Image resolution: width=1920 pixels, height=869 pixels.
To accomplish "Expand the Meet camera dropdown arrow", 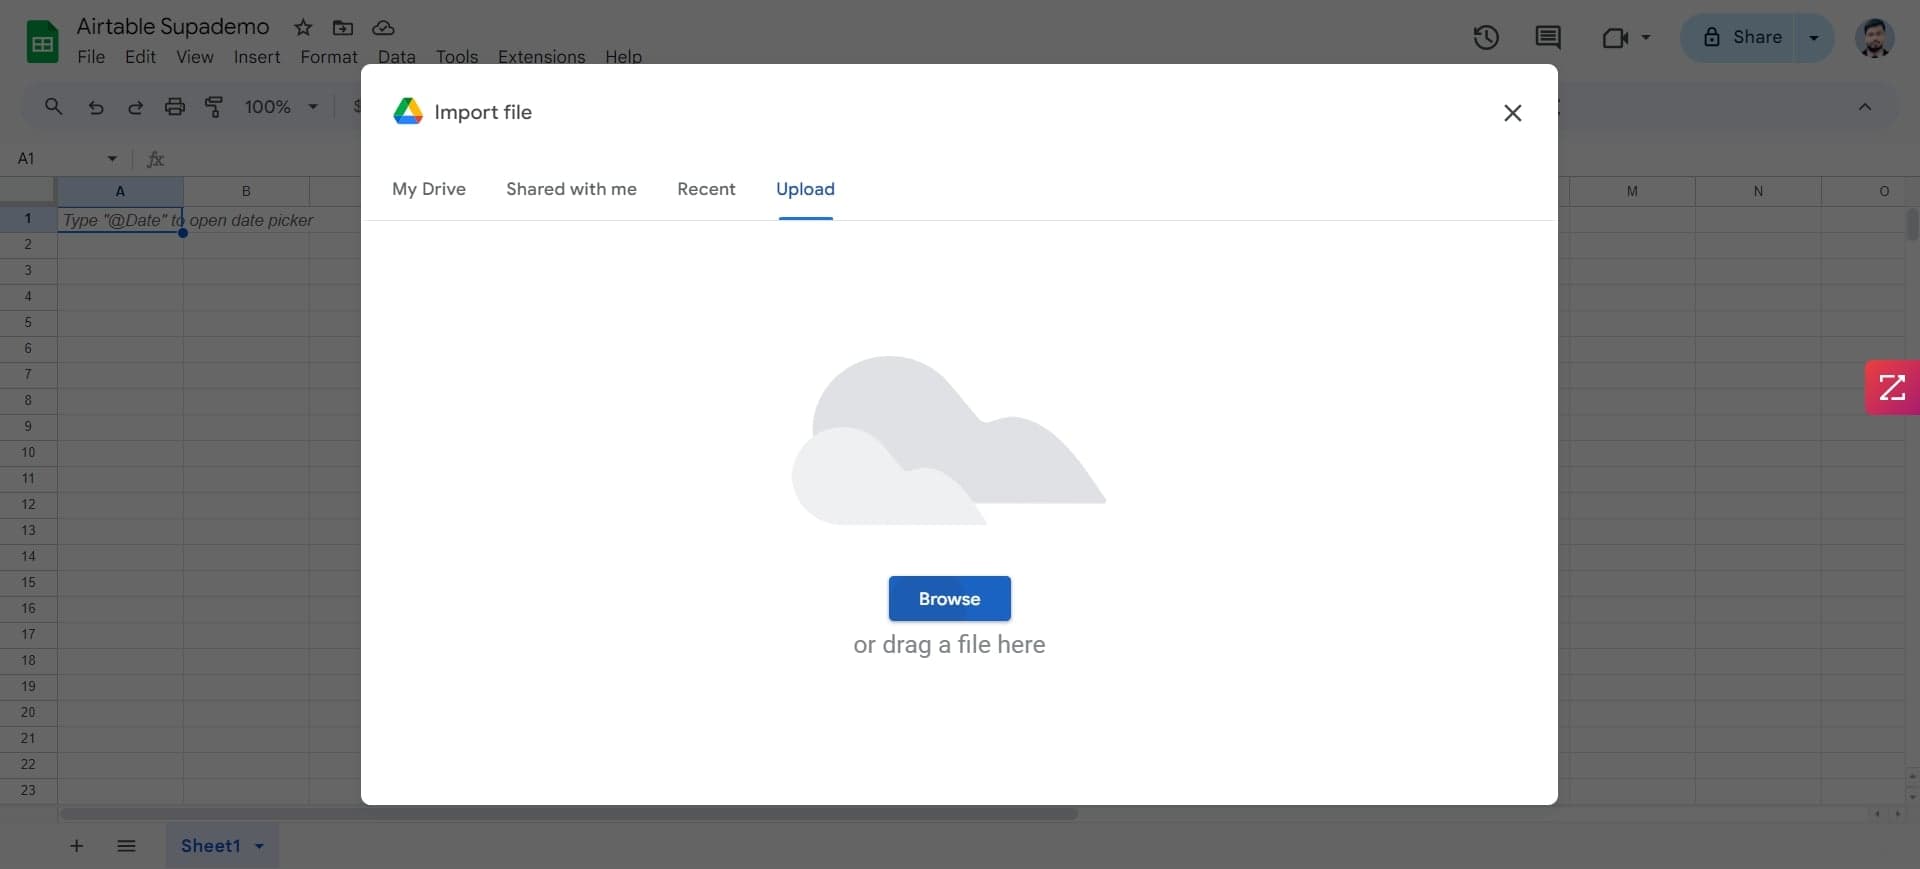I will pyautogui.click(x=1646, y=38).
